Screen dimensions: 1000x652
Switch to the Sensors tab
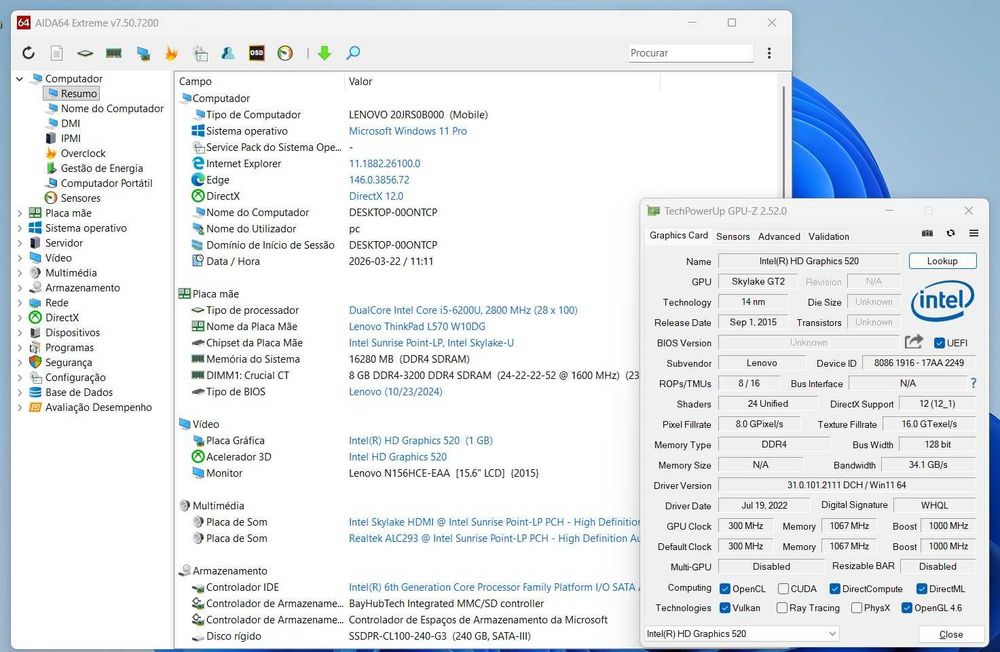(733, 236)
